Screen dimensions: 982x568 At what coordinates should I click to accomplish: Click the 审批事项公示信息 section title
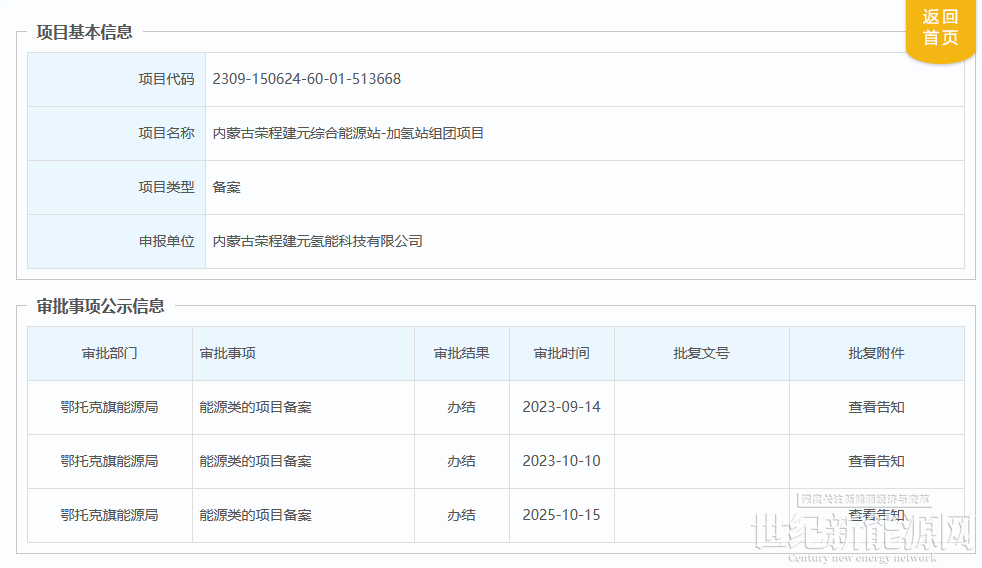point(100,306)
